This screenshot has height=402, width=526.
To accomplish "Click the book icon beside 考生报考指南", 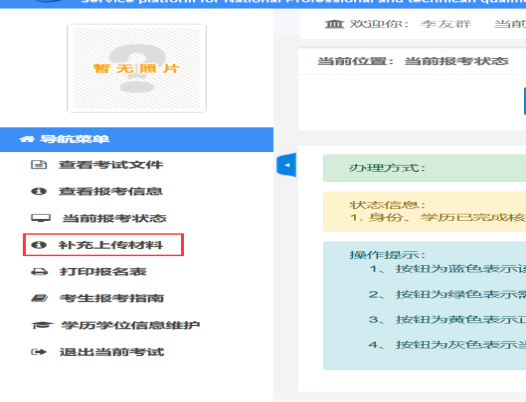I will pos(40,298).
